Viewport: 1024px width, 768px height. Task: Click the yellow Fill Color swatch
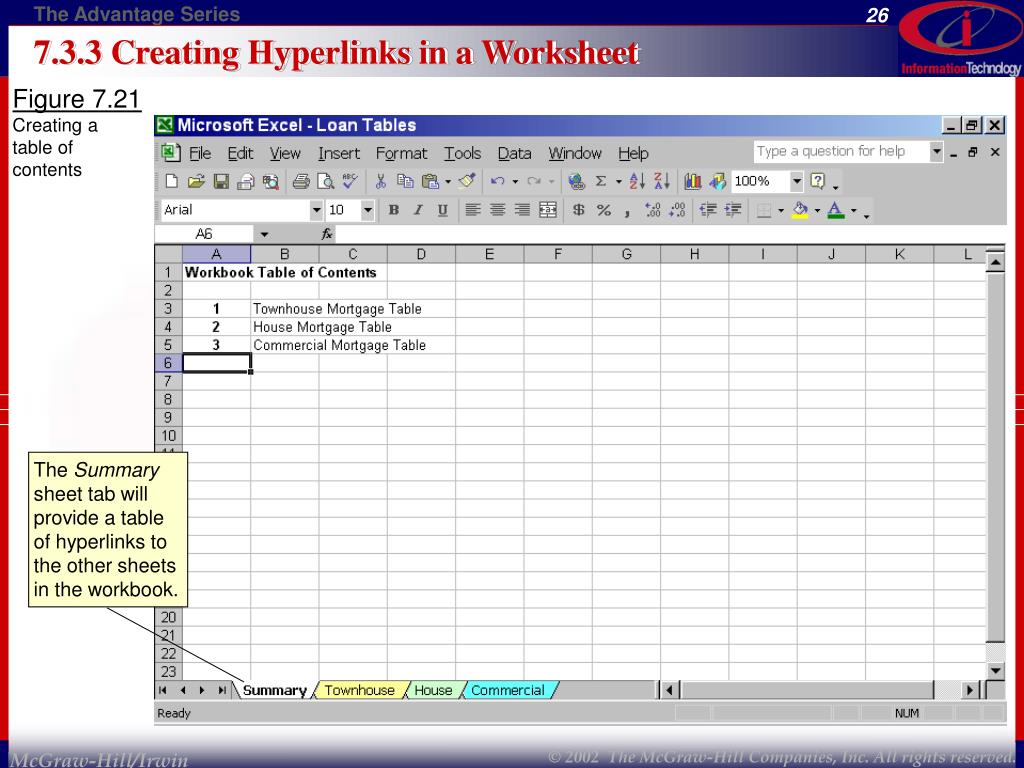800,210
